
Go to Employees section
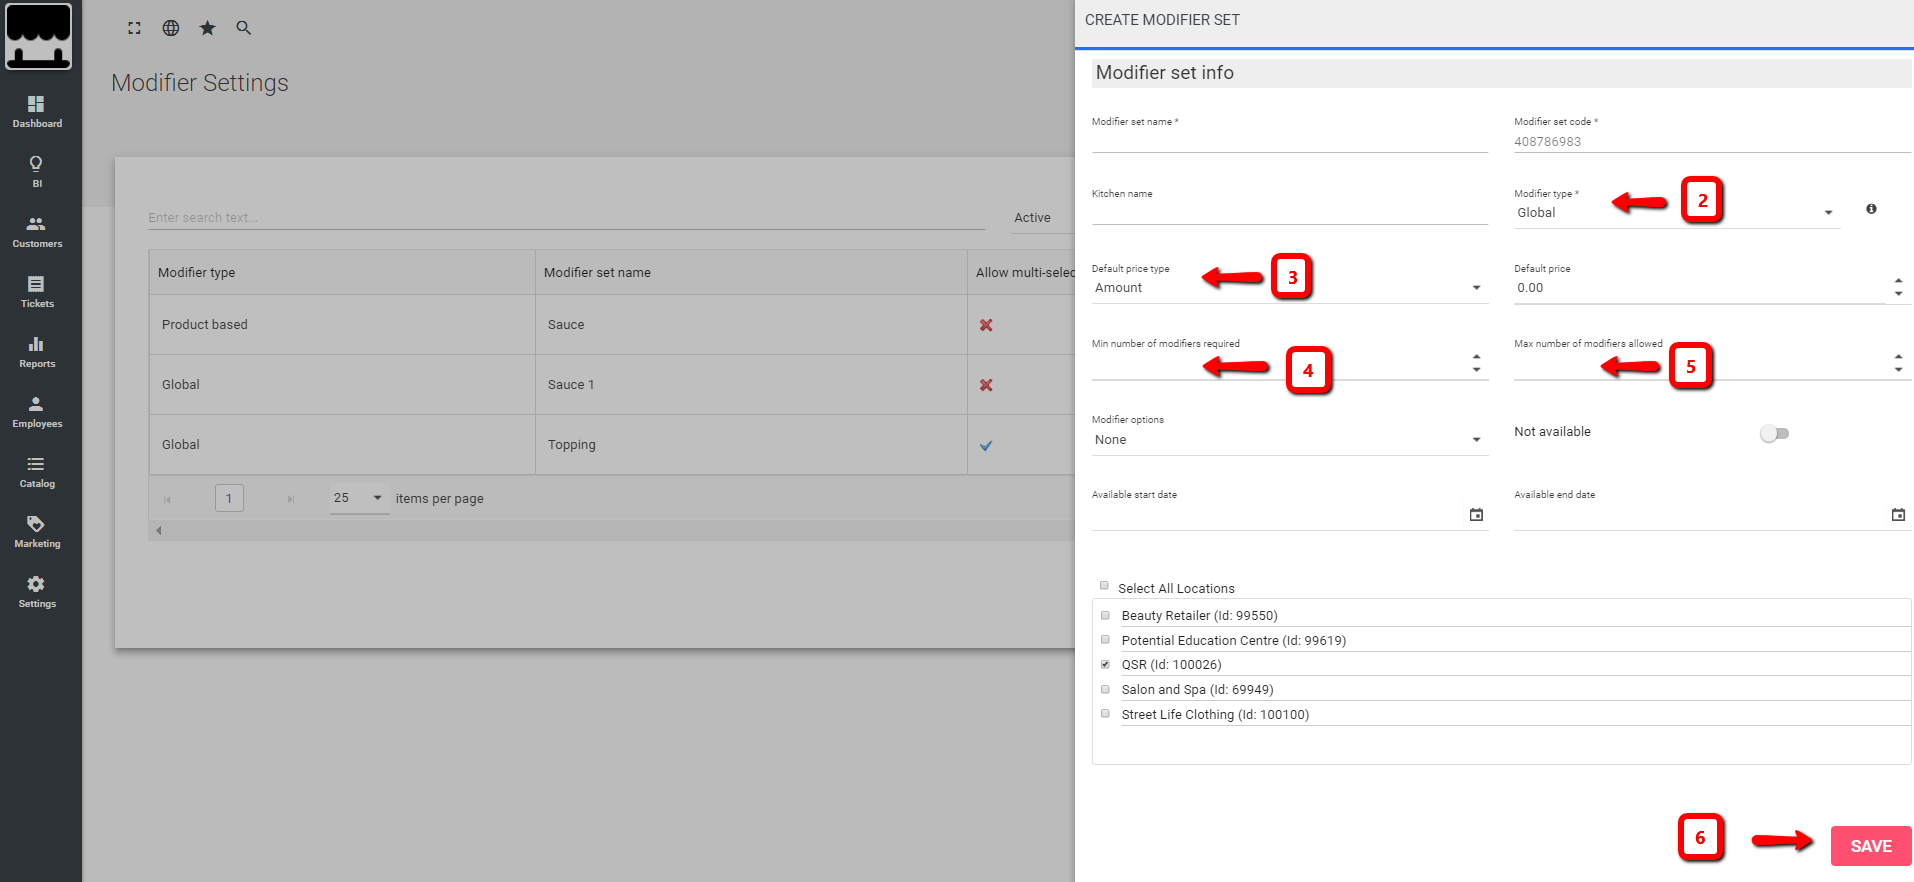[x=37, y=412]
